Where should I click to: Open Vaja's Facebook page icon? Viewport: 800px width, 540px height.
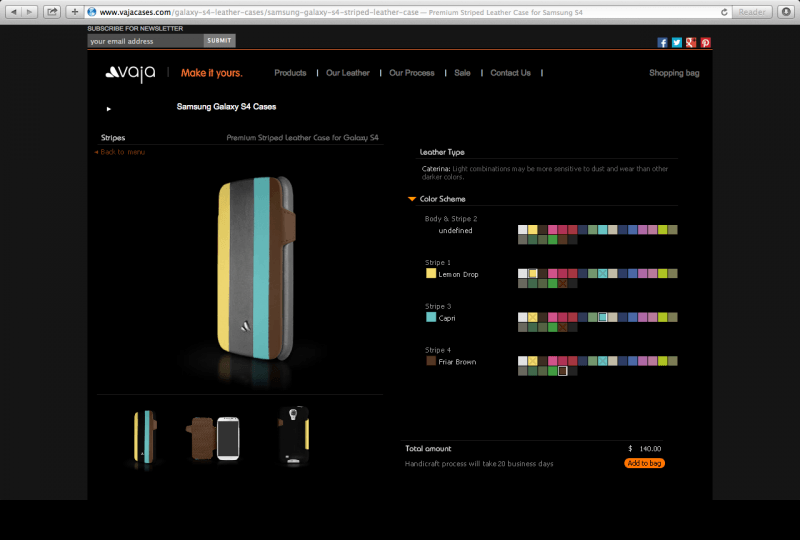point(662,42)
